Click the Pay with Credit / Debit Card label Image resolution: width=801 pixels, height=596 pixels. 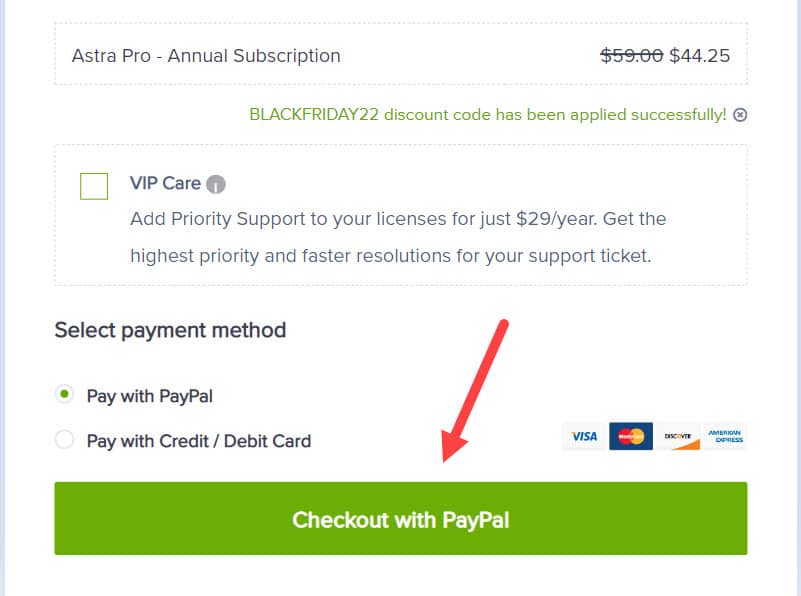(x=199, y=441)
